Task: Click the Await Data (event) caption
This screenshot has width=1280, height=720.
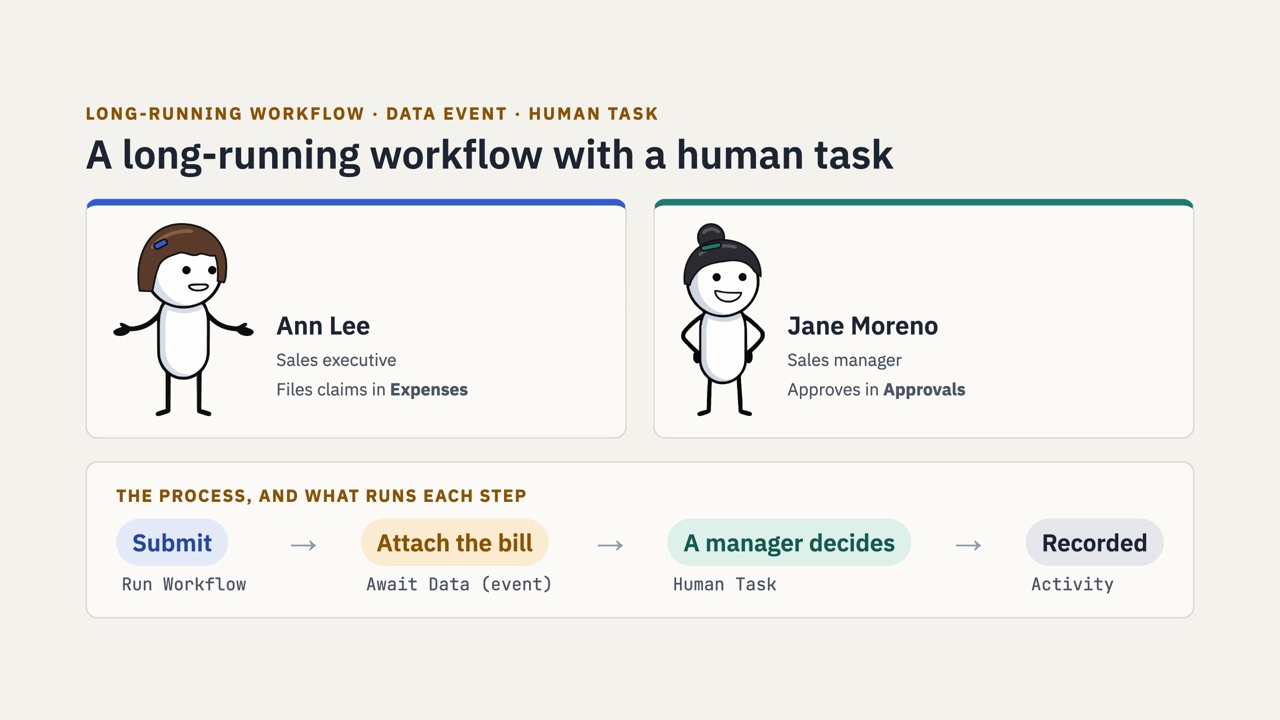Action: click(x=459, y=584)
